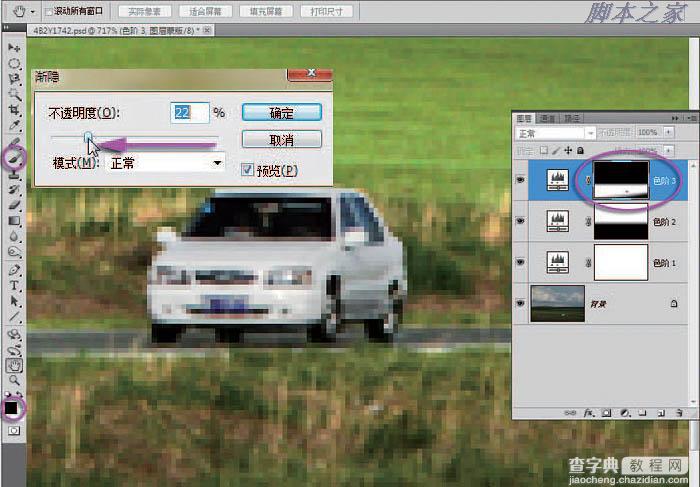Select the Eyedropper tool
700x487 pixels.
tap(14, 126)
